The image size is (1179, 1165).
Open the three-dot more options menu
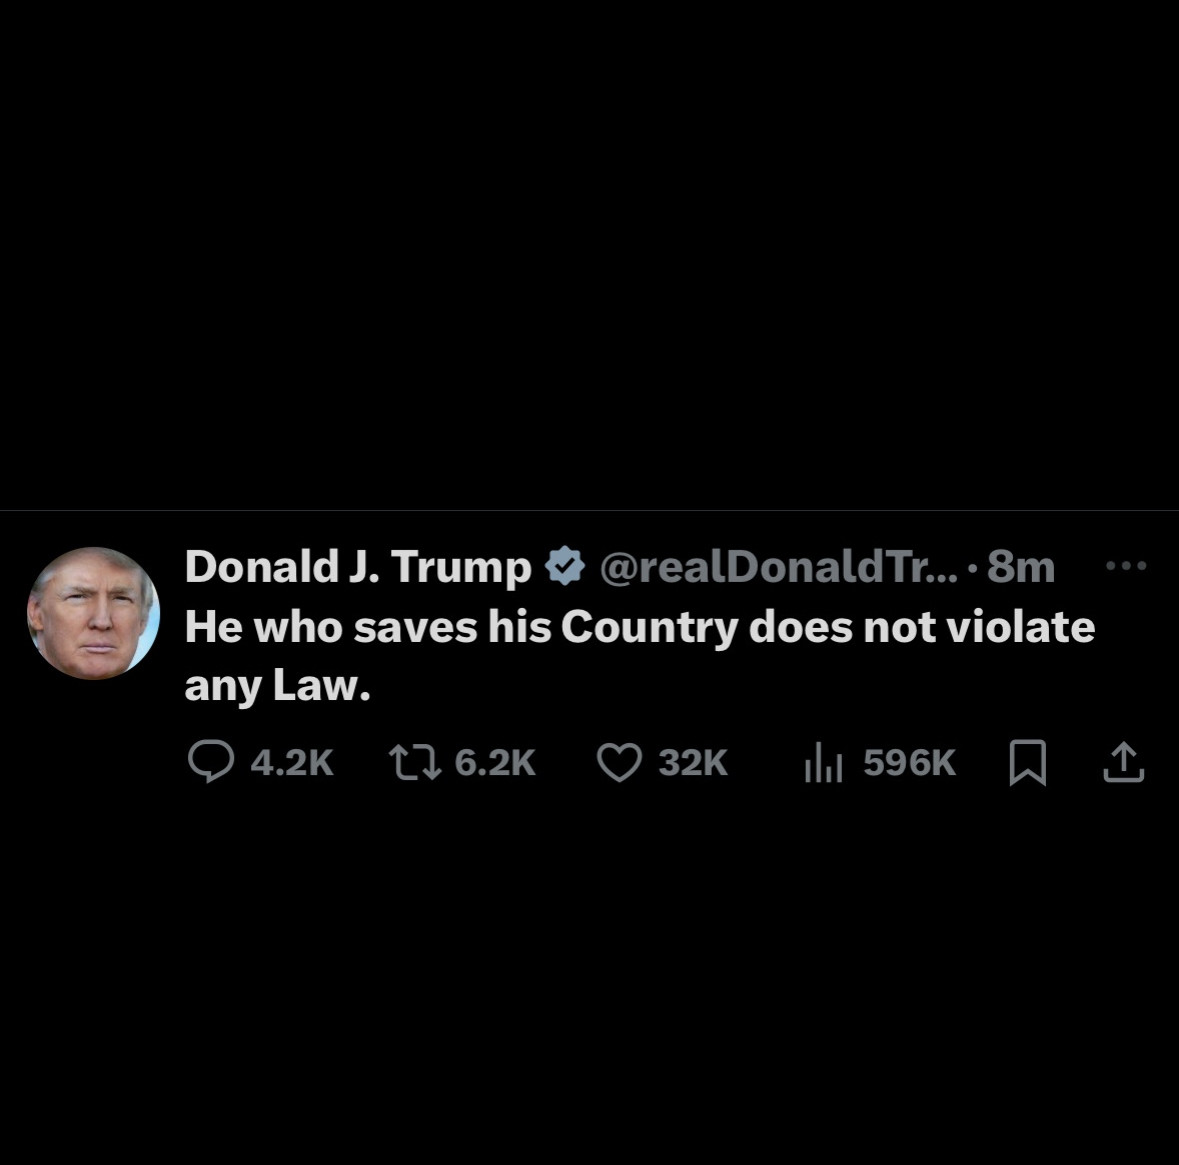(x=1126, y=566)
